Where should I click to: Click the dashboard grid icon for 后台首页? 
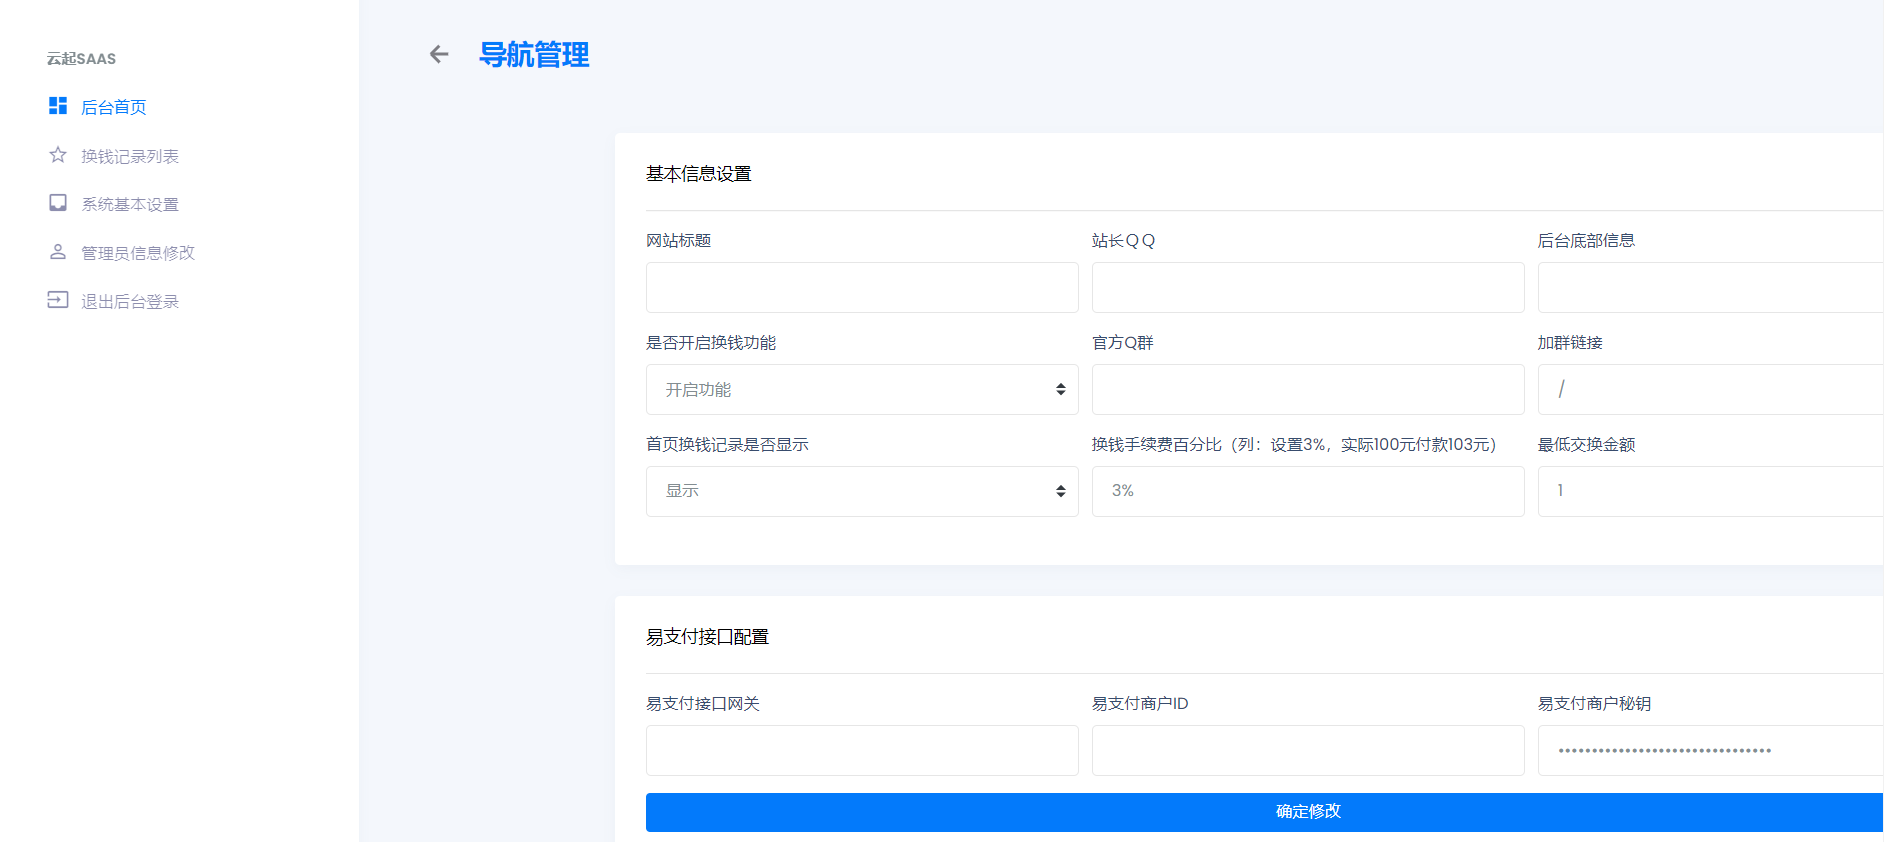58,106
